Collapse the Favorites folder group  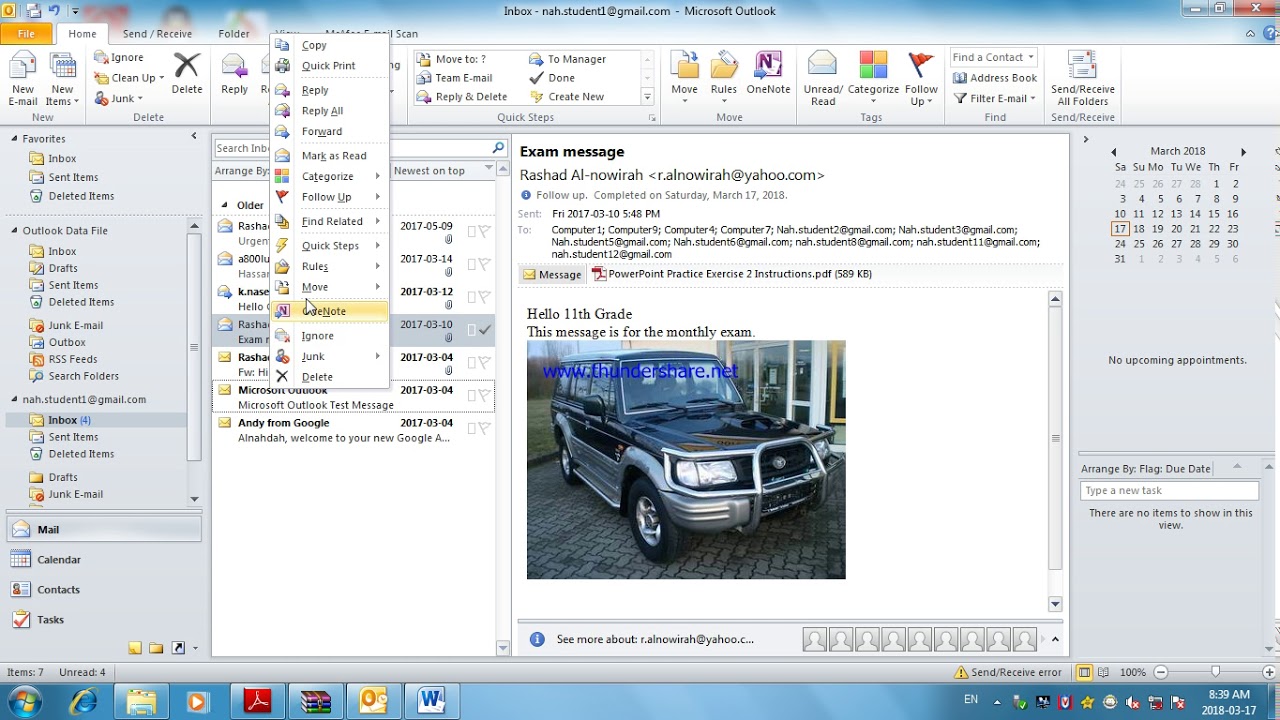[x=15, y=139]
